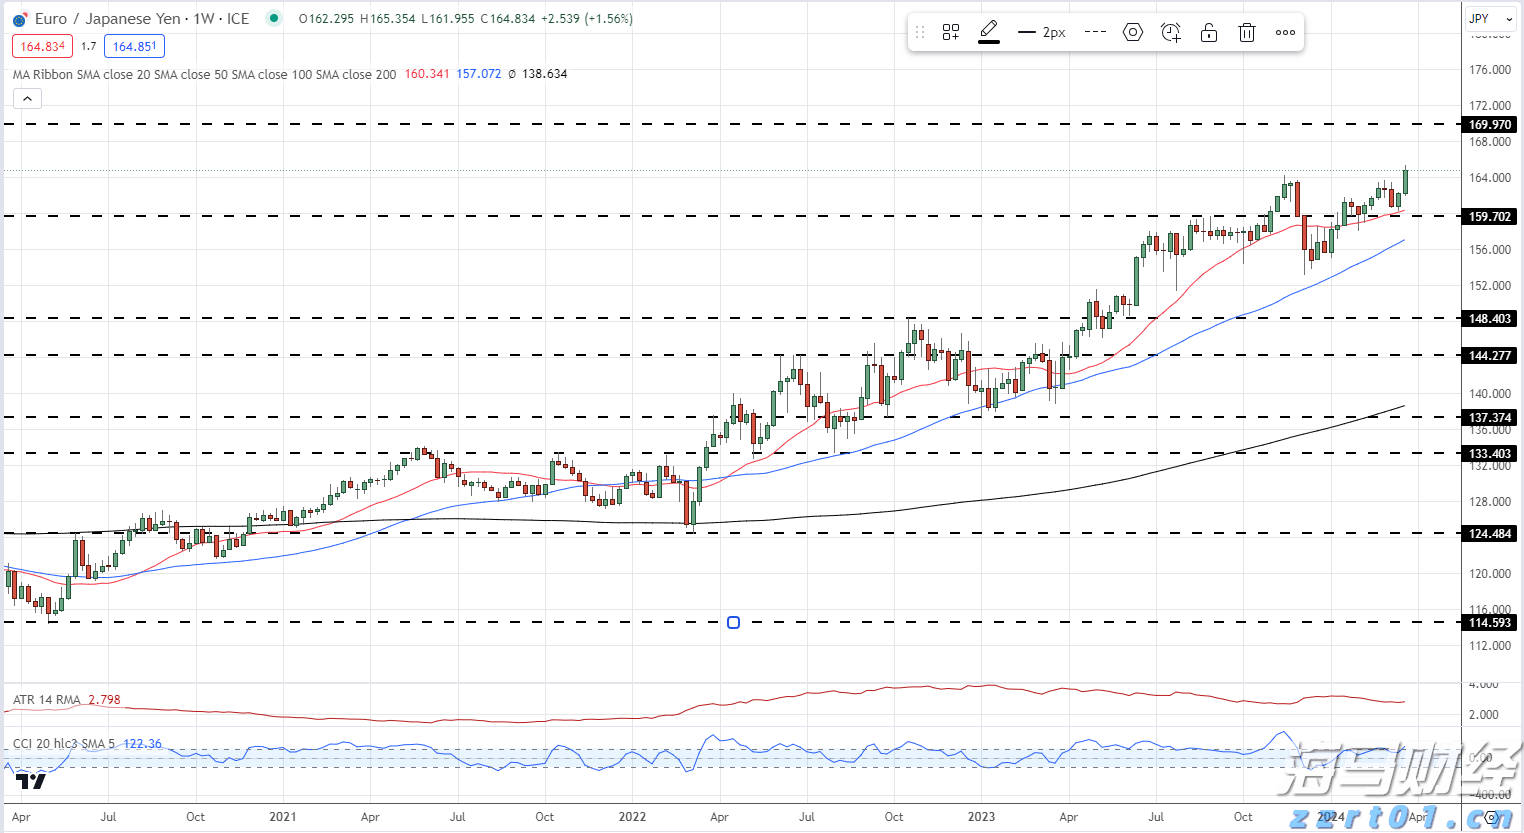
Task: Click the pencil line color tool
Action: pos(989,32)
